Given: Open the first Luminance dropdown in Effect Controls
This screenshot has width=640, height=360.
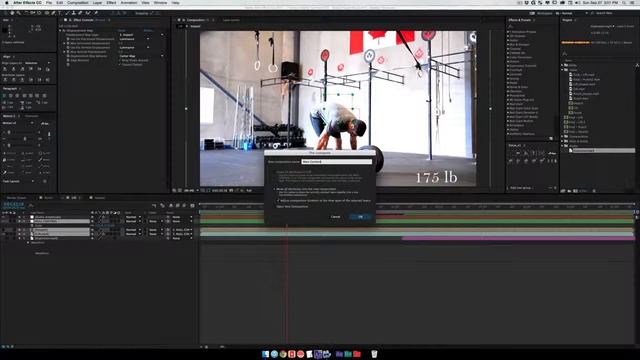Looking at the screenshot, I should pyautogui.click(x=135, y=39).
